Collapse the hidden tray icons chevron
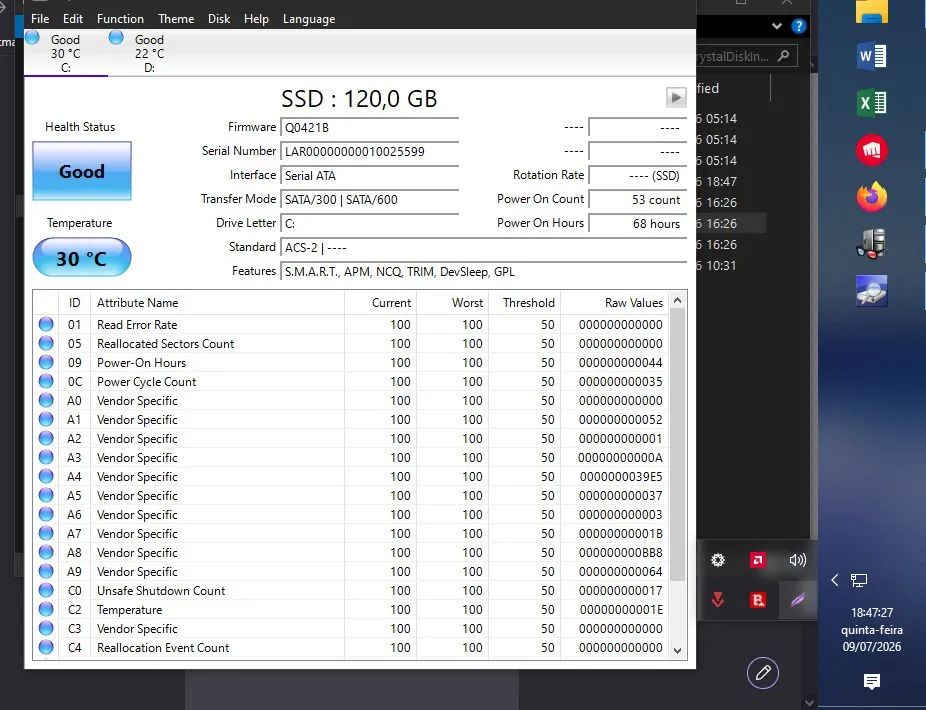 [834, 580]
